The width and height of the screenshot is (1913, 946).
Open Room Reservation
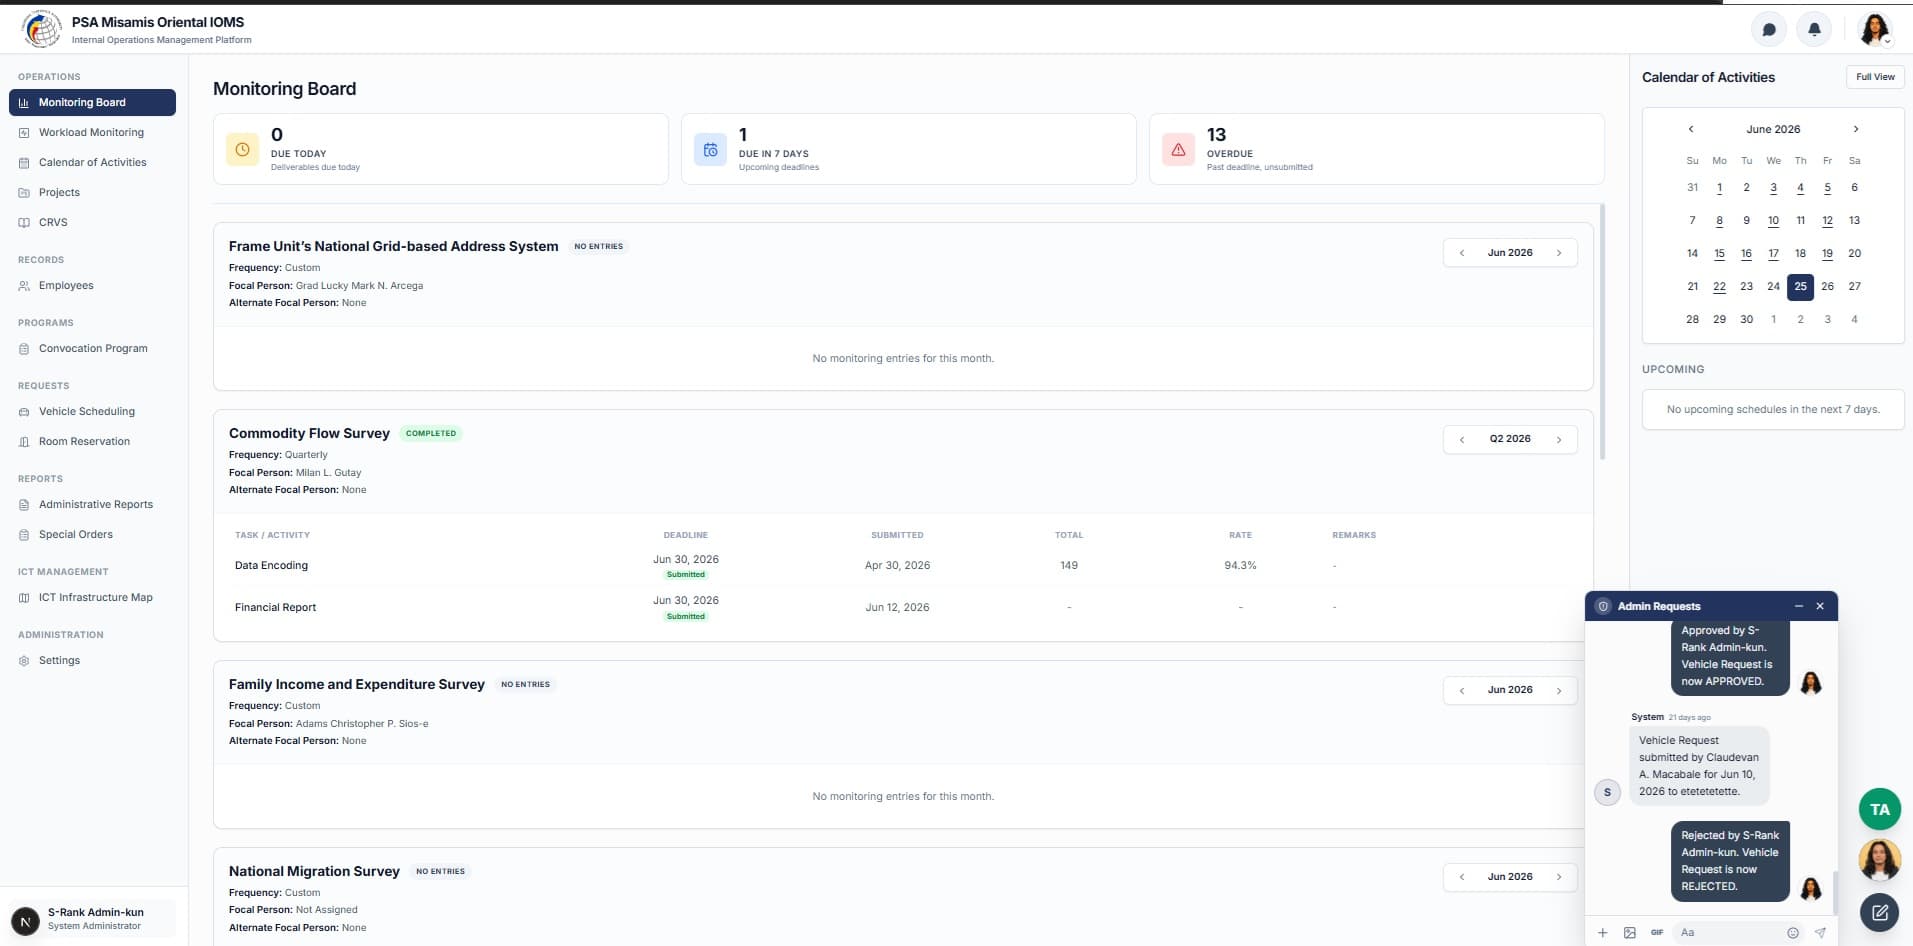92,441
